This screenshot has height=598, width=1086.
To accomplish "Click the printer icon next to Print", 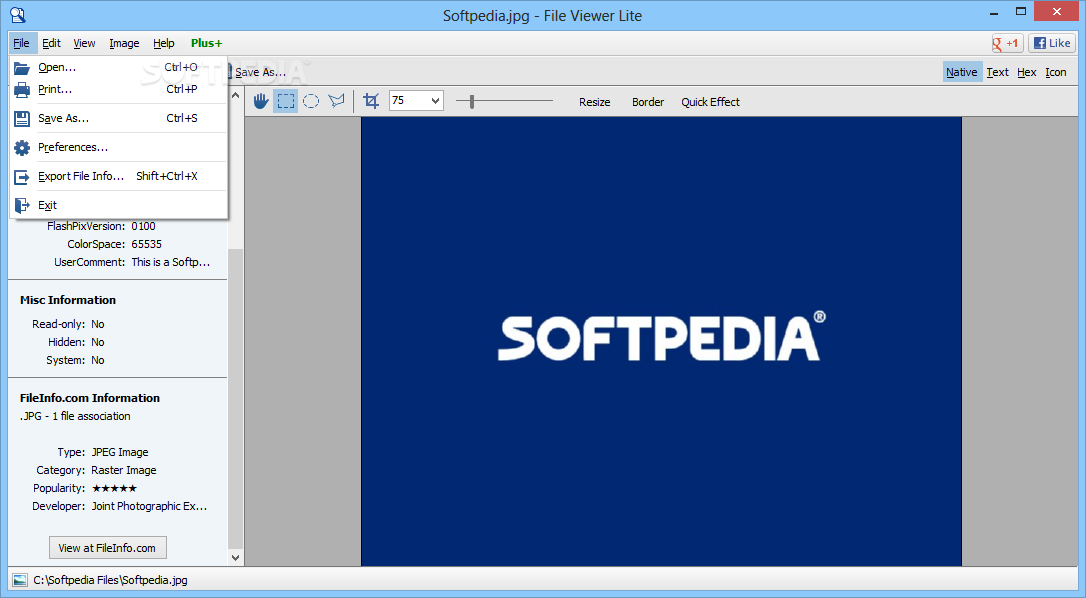I will (x=22, y=89).
